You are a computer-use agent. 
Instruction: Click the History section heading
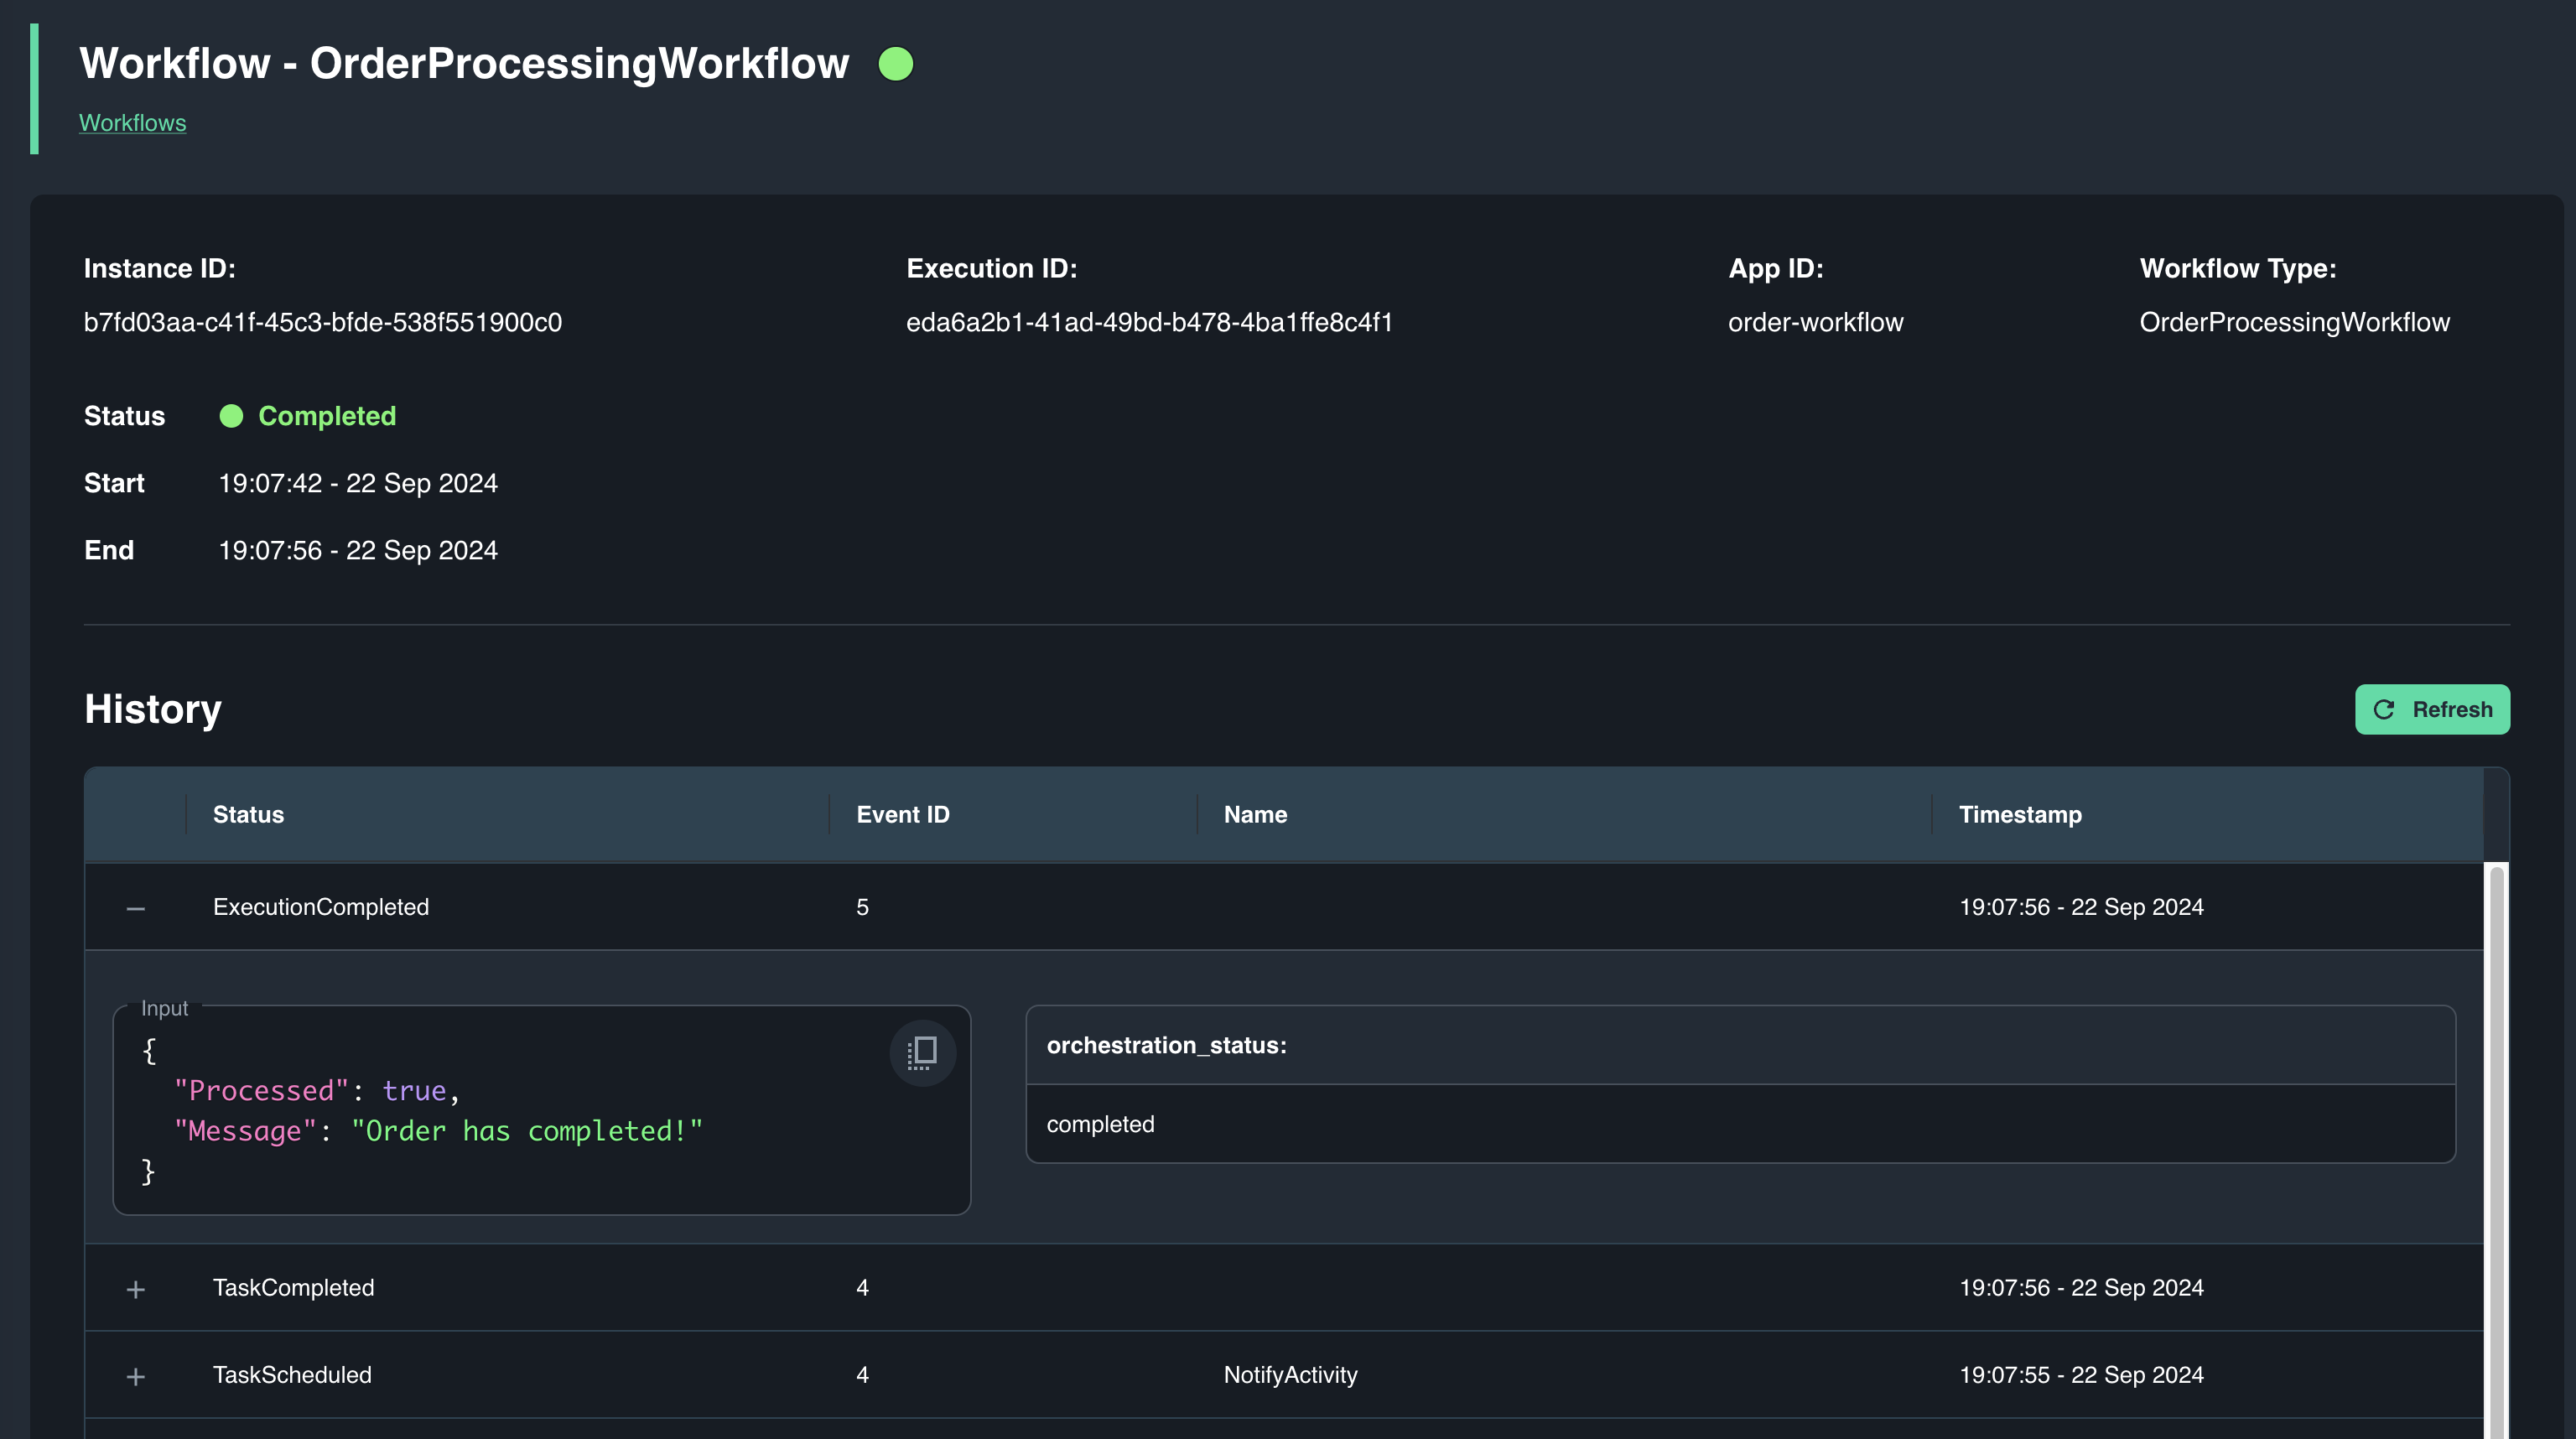pos(153,709)
